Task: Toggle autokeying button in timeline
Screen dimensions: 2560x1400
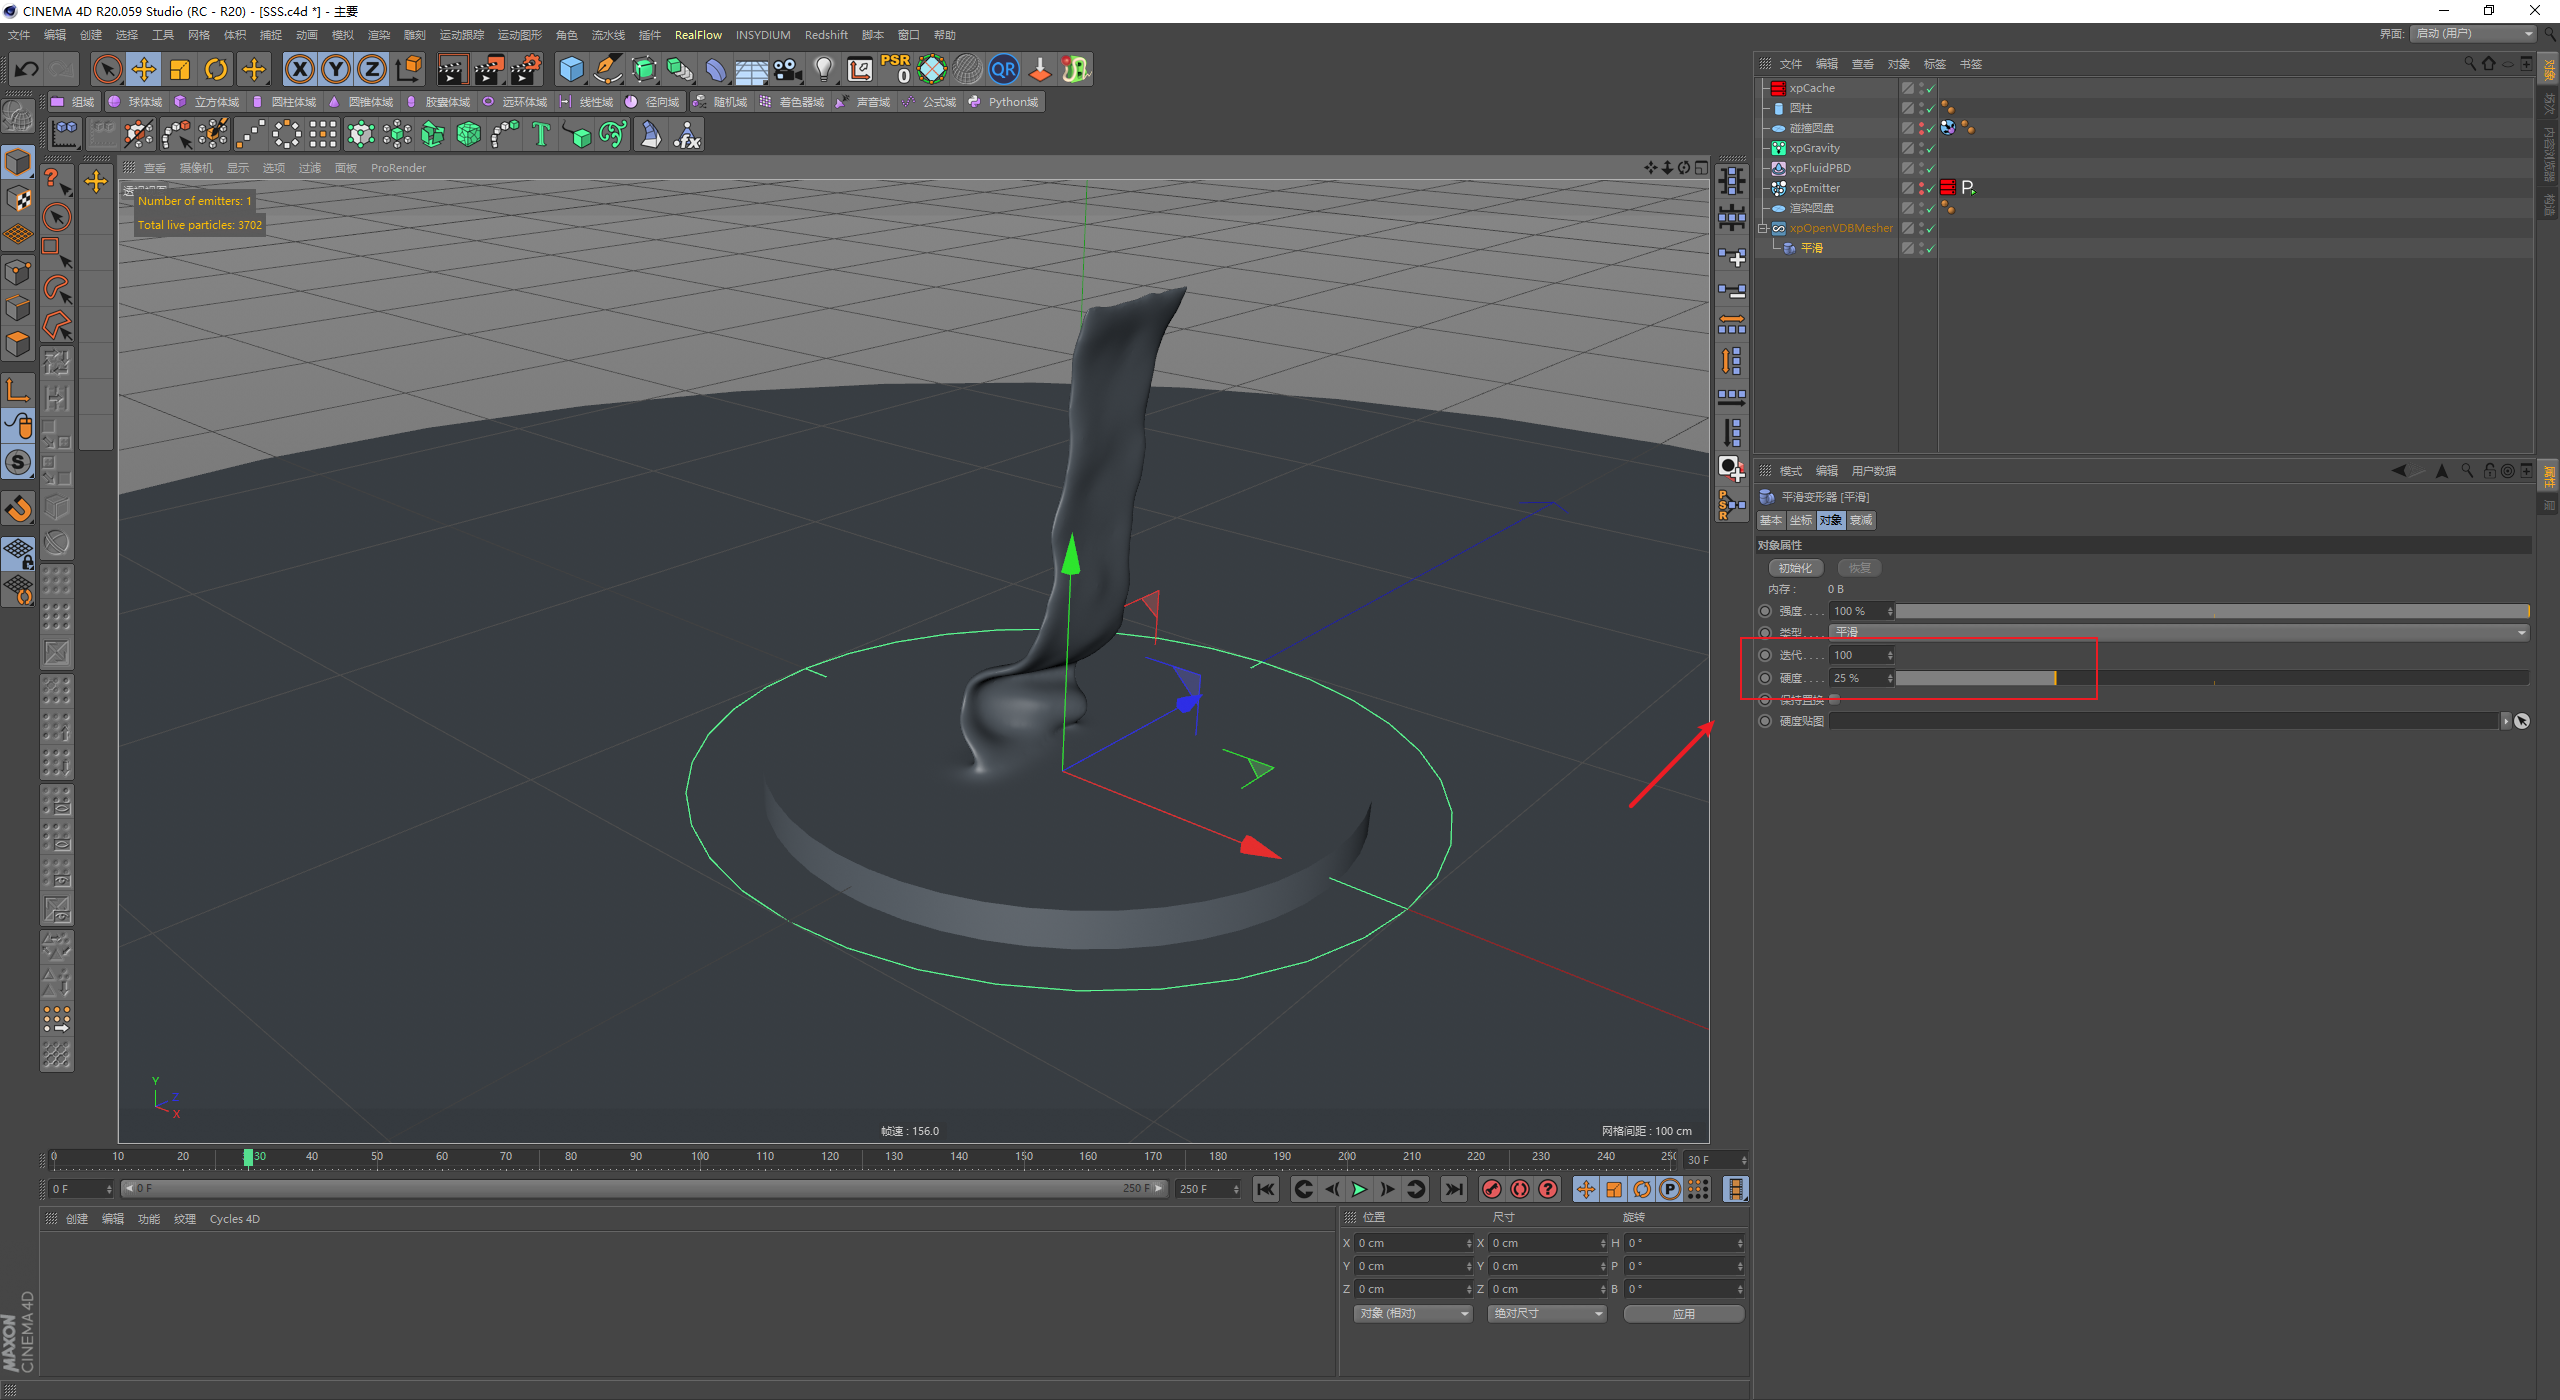Action: point(1520,1189)
